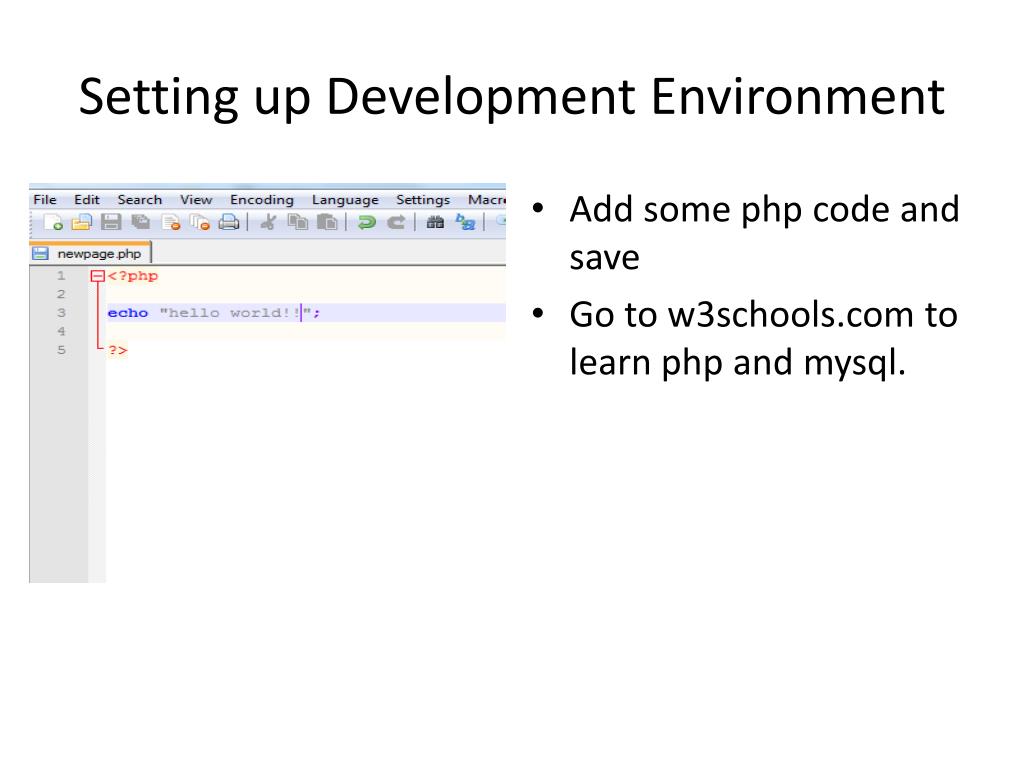Click the Save All toolbar icon
Image resolution: width=1024 pixels, height=768 pixels.
tap(140, 223)
